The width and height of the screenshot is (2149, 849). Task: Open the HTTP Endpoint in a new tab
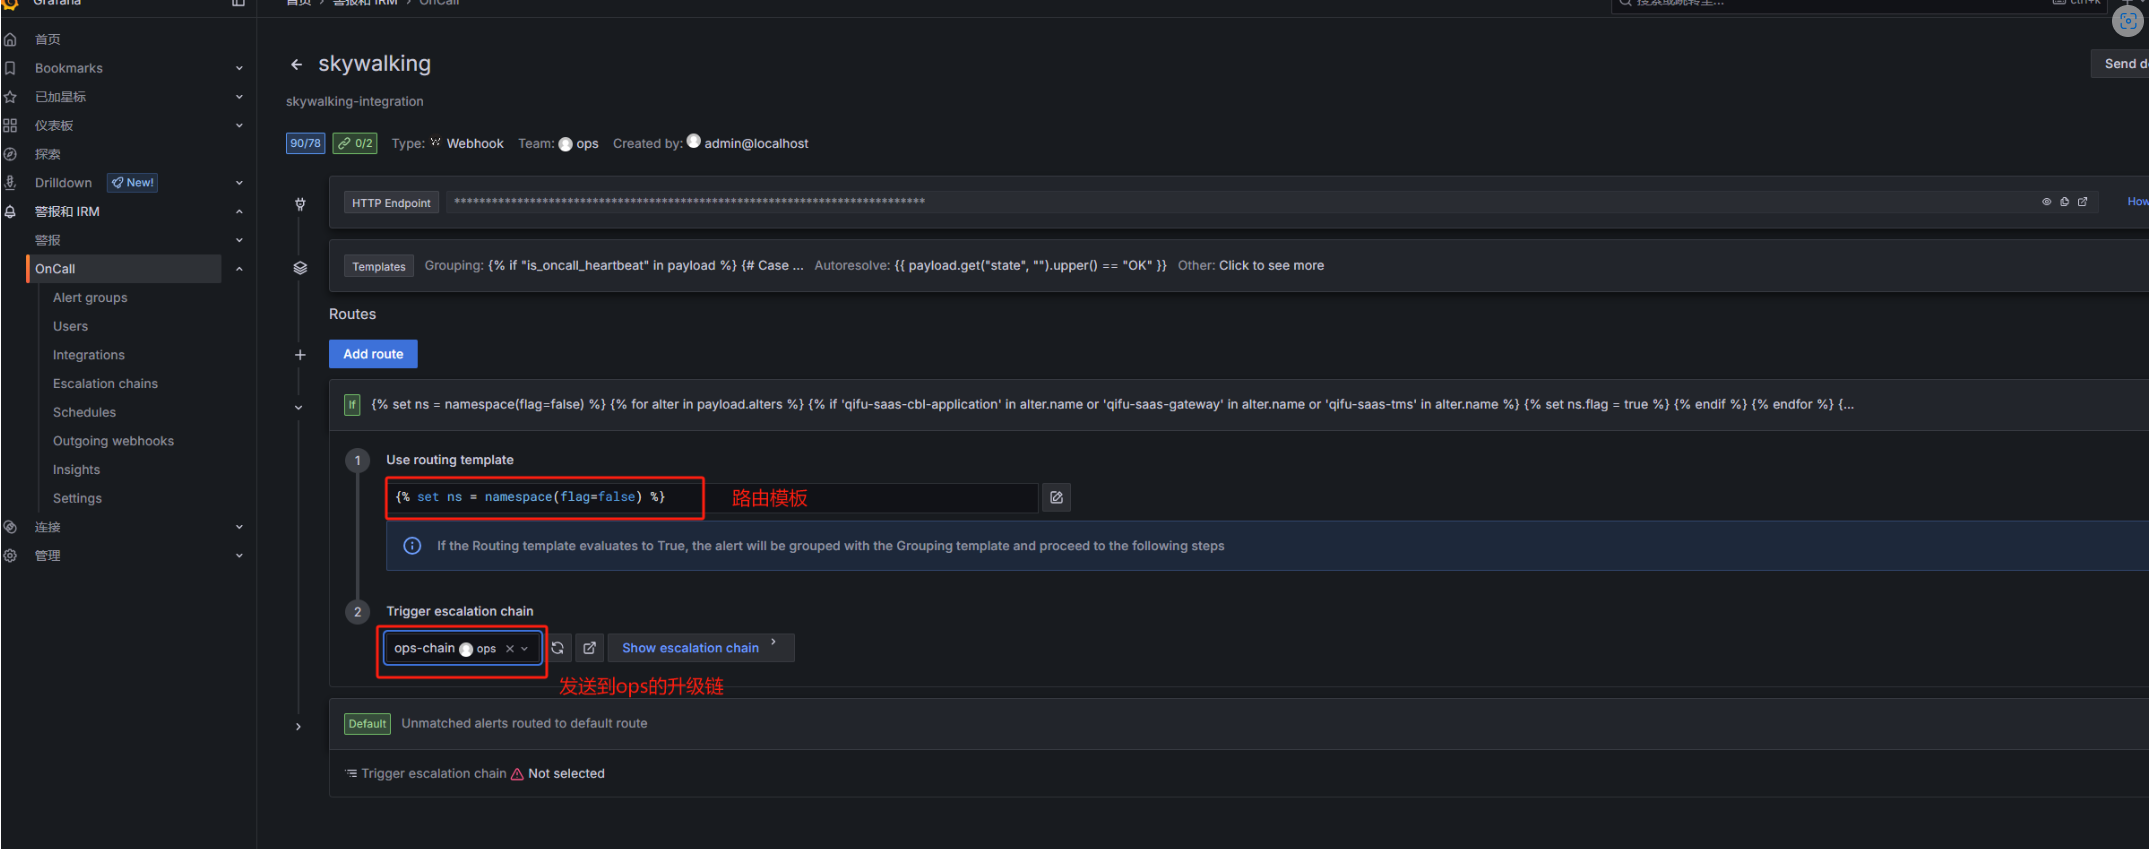tap(2082, 202)
